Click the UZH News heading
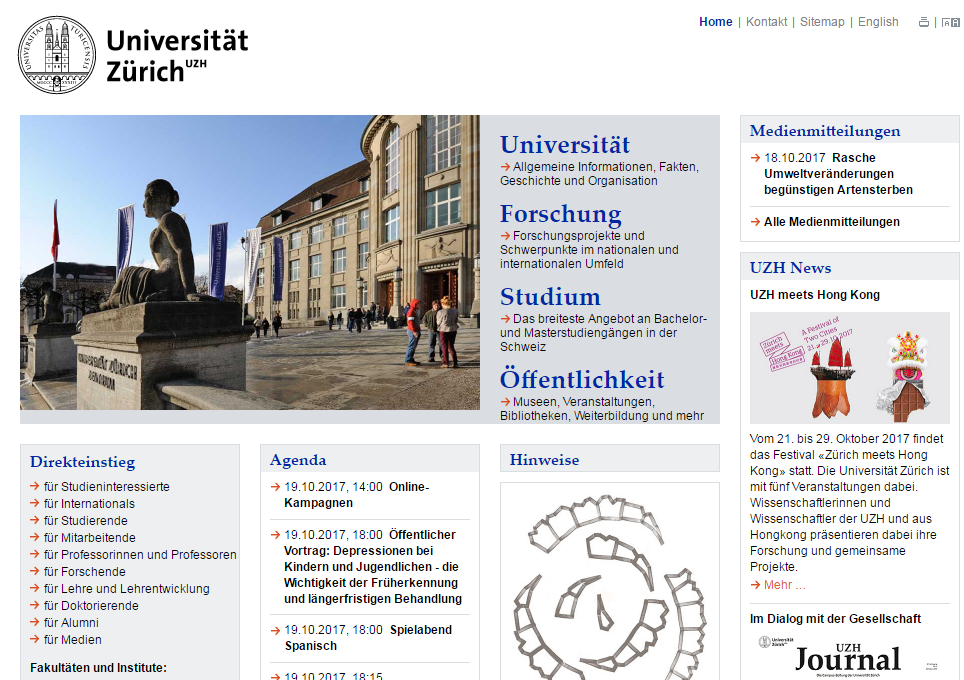This screenshot has width=964, height=680. click(x=790, y=268)
